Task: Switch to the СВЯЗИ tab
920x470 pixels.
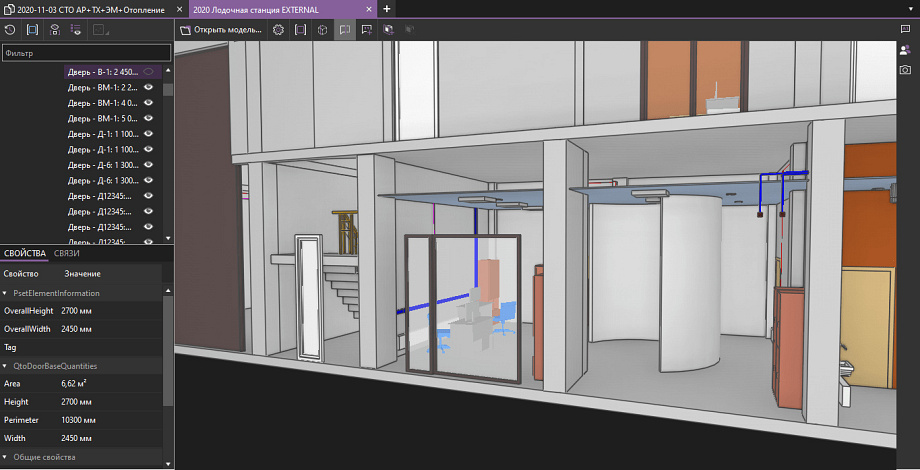Action: [x=67, y=253]
